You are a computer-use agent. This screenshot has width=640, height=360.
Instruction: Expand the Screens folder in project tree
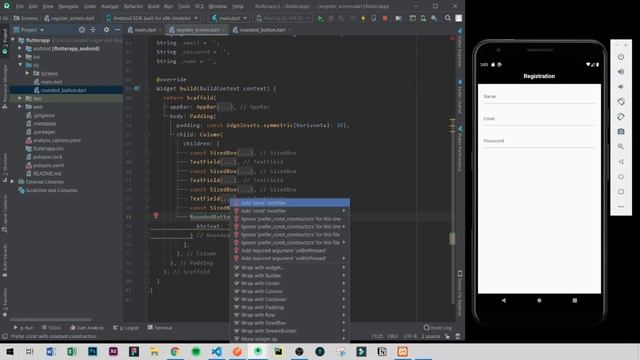click(27, 73)
